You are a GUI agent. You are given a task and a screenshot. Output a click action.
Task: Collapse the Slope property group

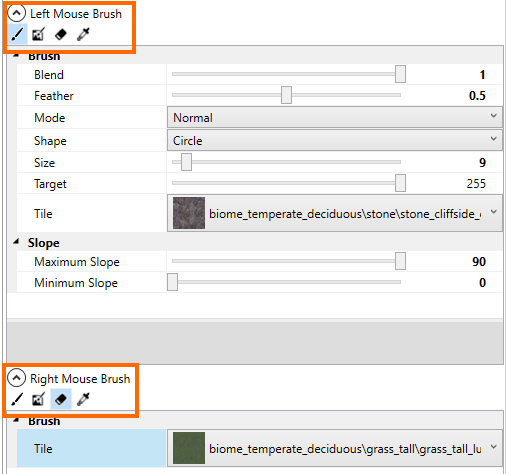(x=16, y=242)
